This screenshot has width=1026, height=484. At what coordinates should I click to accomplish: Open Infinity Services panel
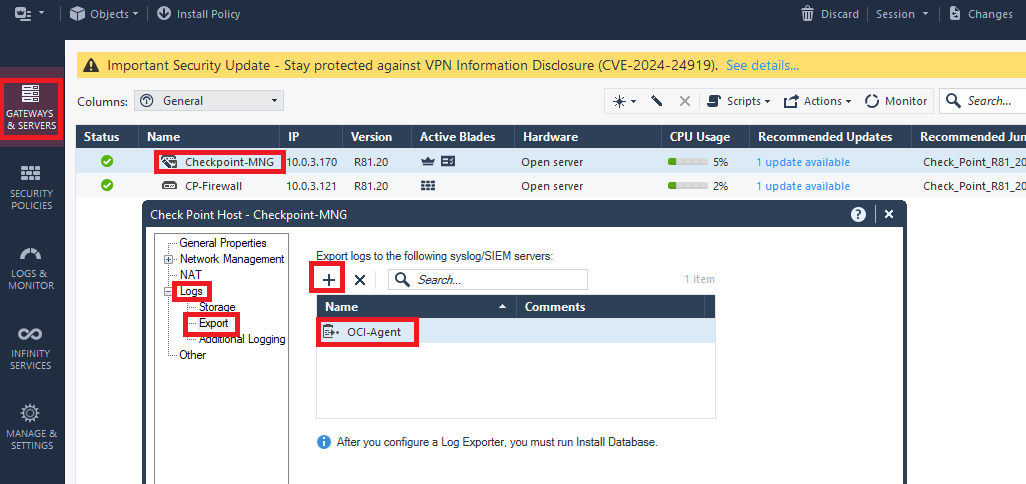click(x=31, y=347)
